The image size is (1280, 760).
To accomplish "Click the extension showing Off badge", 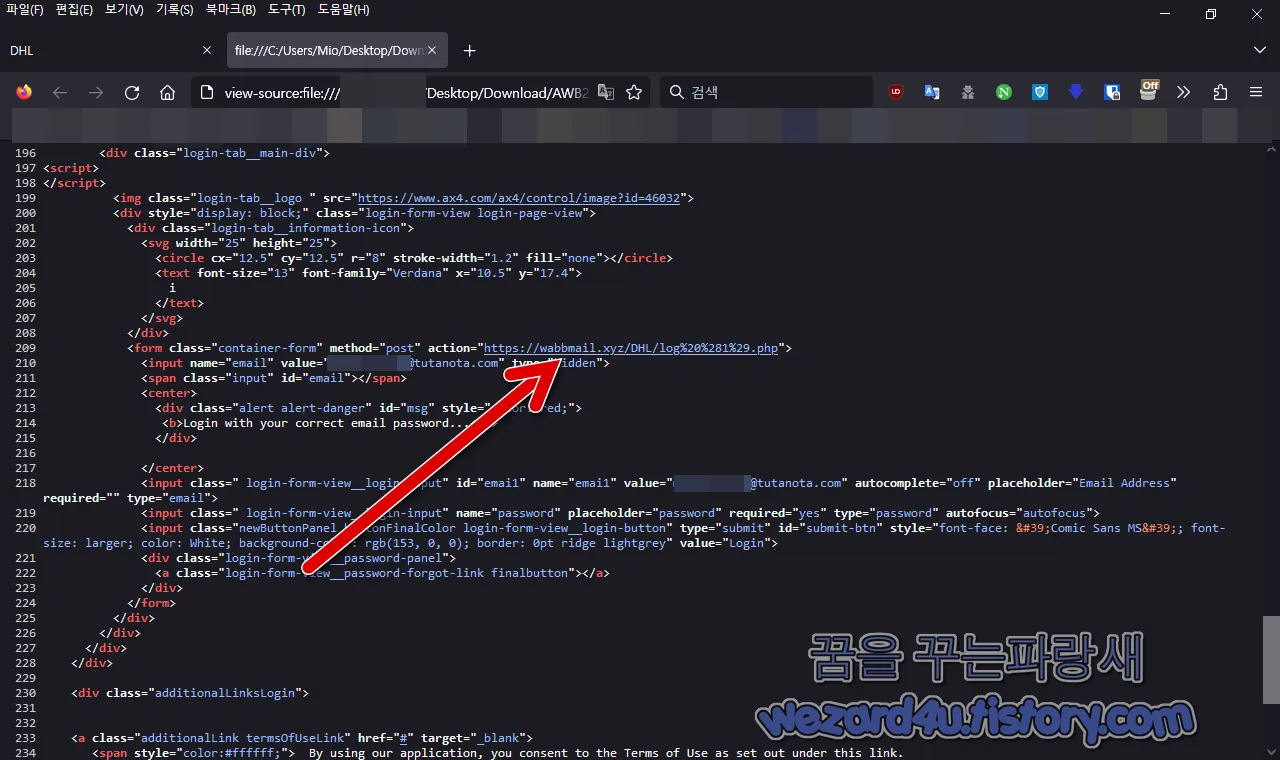I will (x=1148, y=90).
